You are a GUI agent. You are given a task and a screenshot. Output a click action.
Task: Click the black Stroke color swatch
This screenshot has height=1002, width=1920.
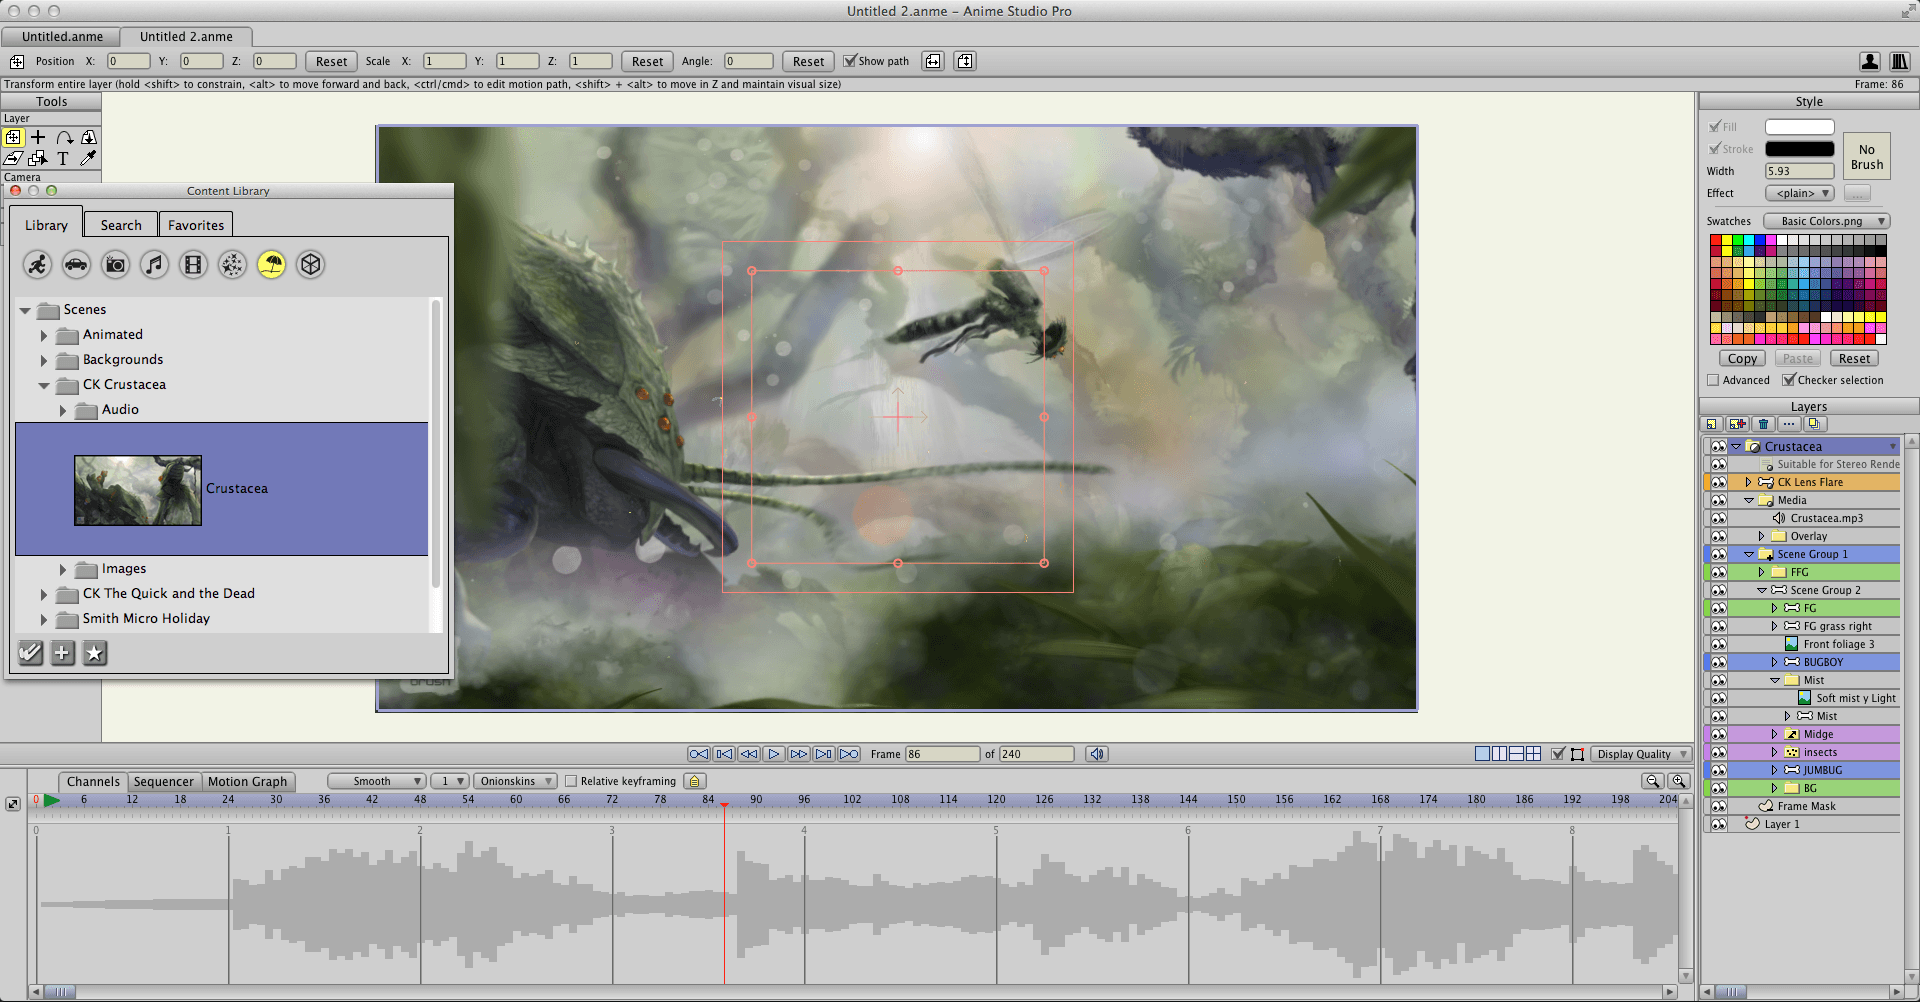[x=1799, y=149]
